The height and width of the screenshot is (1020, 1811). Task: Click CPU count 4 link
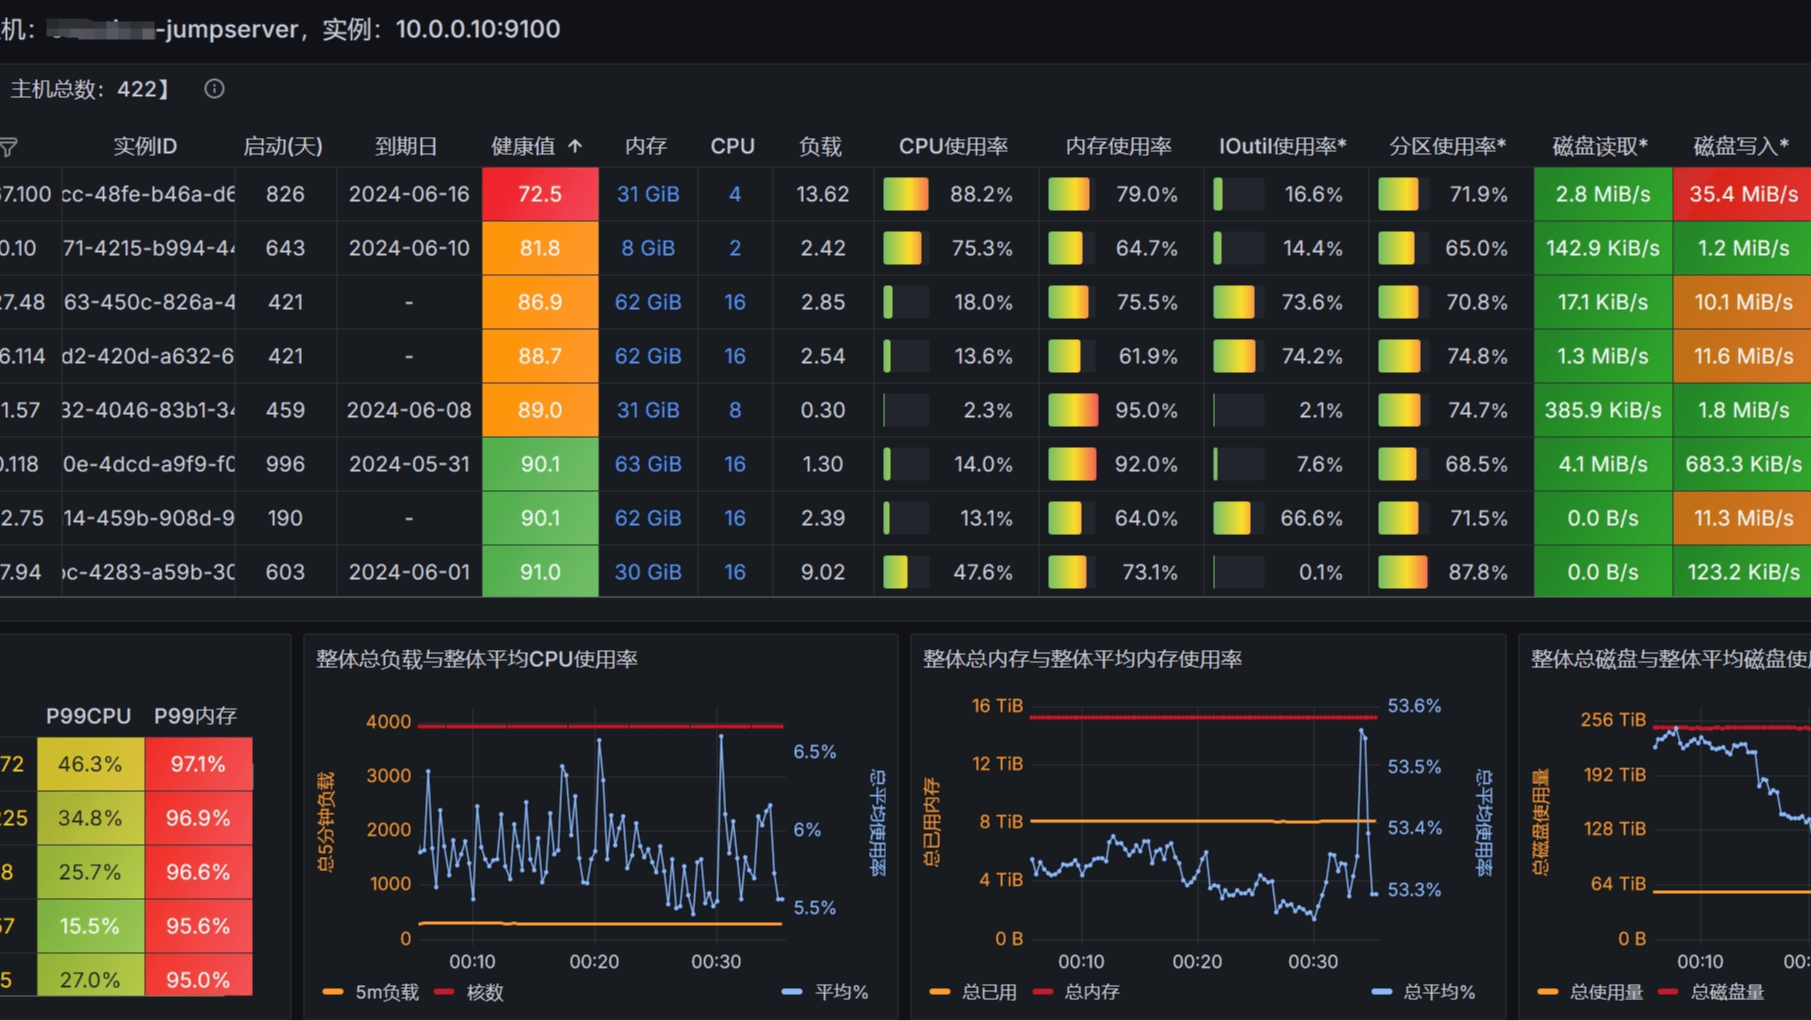click(735, 194)
